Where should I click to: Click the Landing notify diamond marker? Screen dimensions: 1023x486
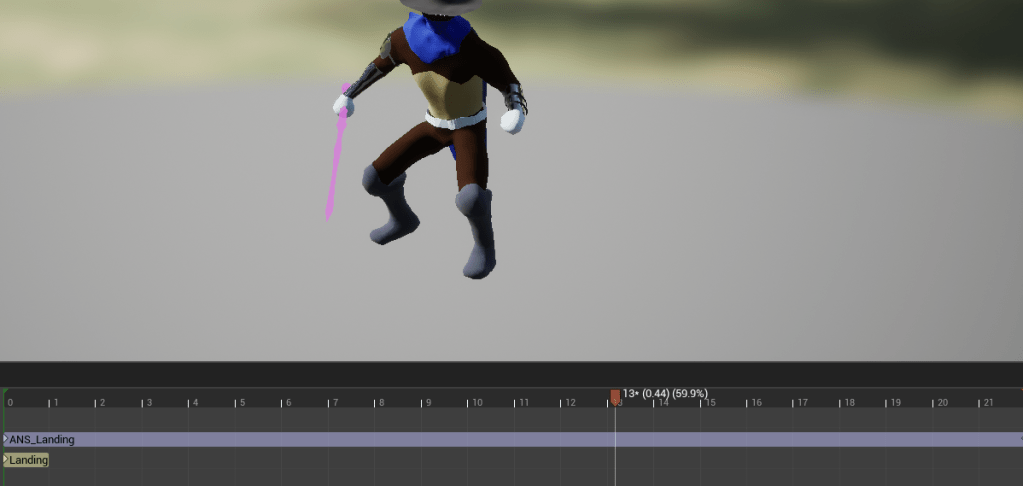click(x=5, y=460)
